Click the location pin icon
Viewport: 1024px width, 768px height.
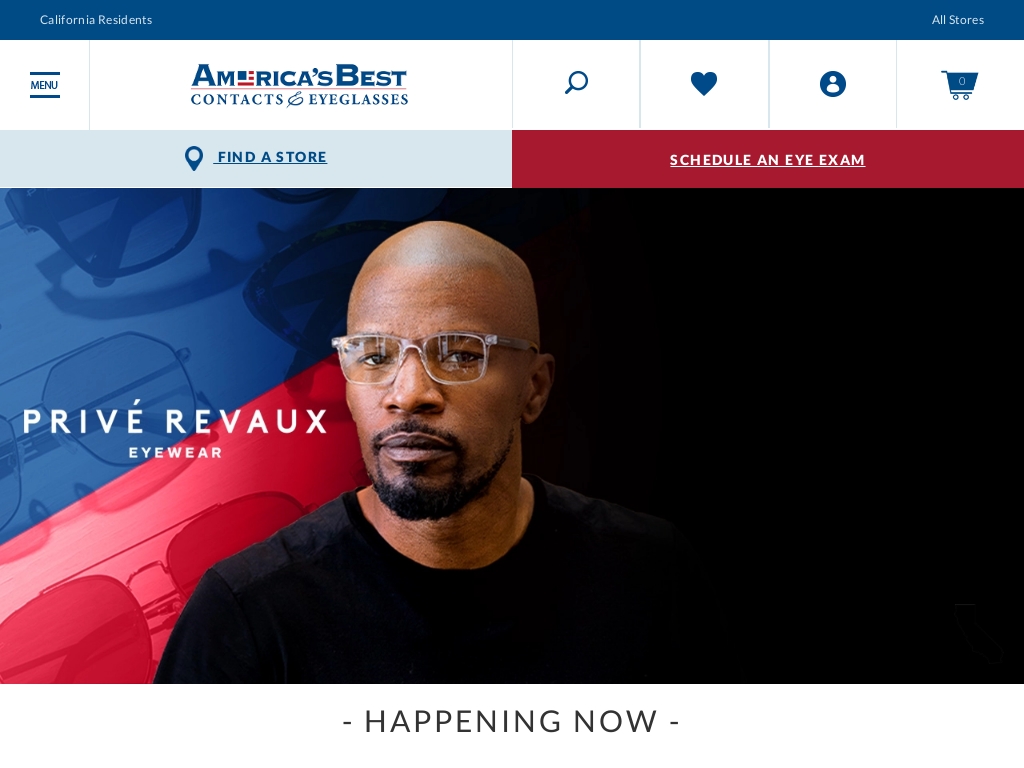194,158
